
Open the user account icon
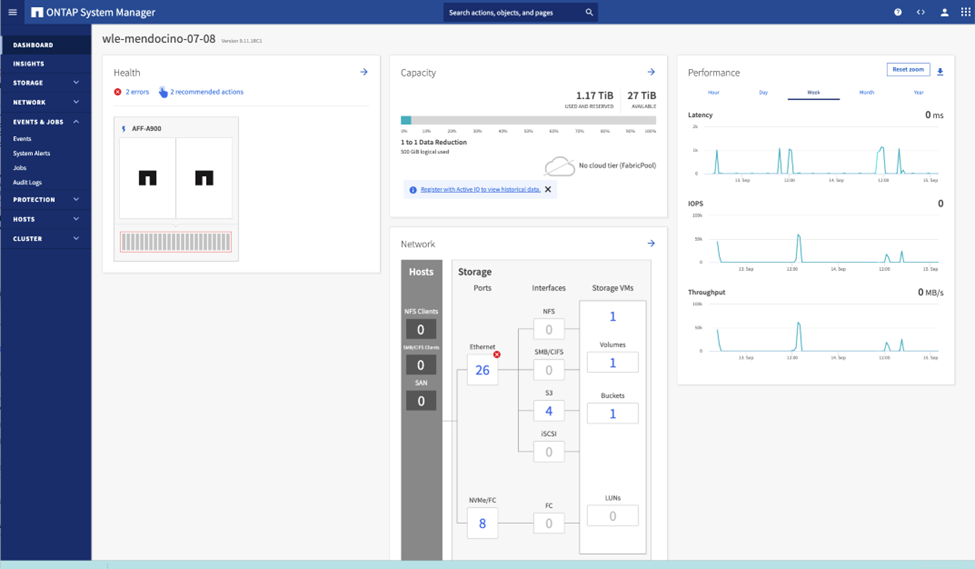[944, 12]
